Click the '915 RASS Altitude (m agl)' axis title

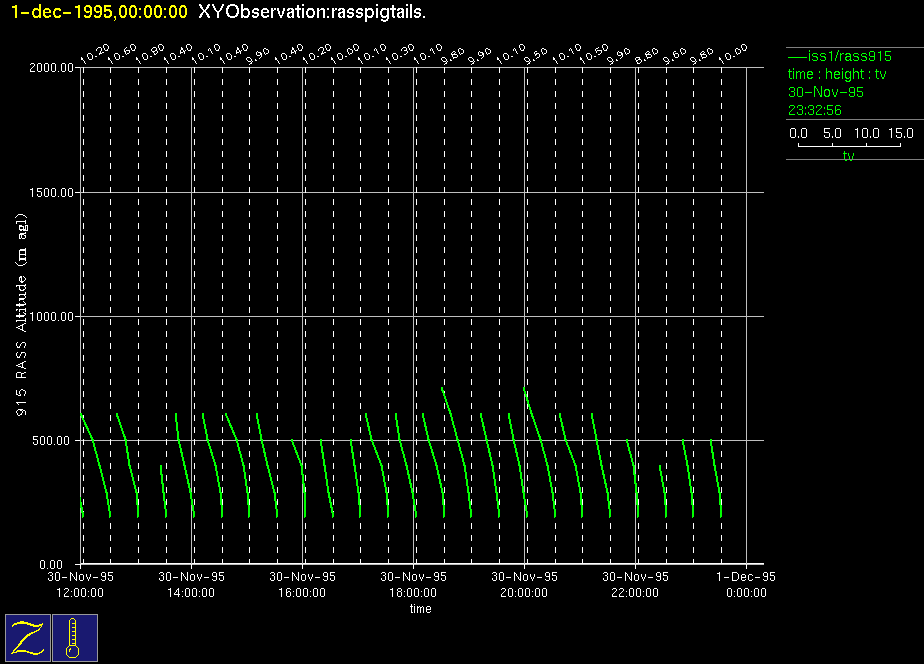22,315
